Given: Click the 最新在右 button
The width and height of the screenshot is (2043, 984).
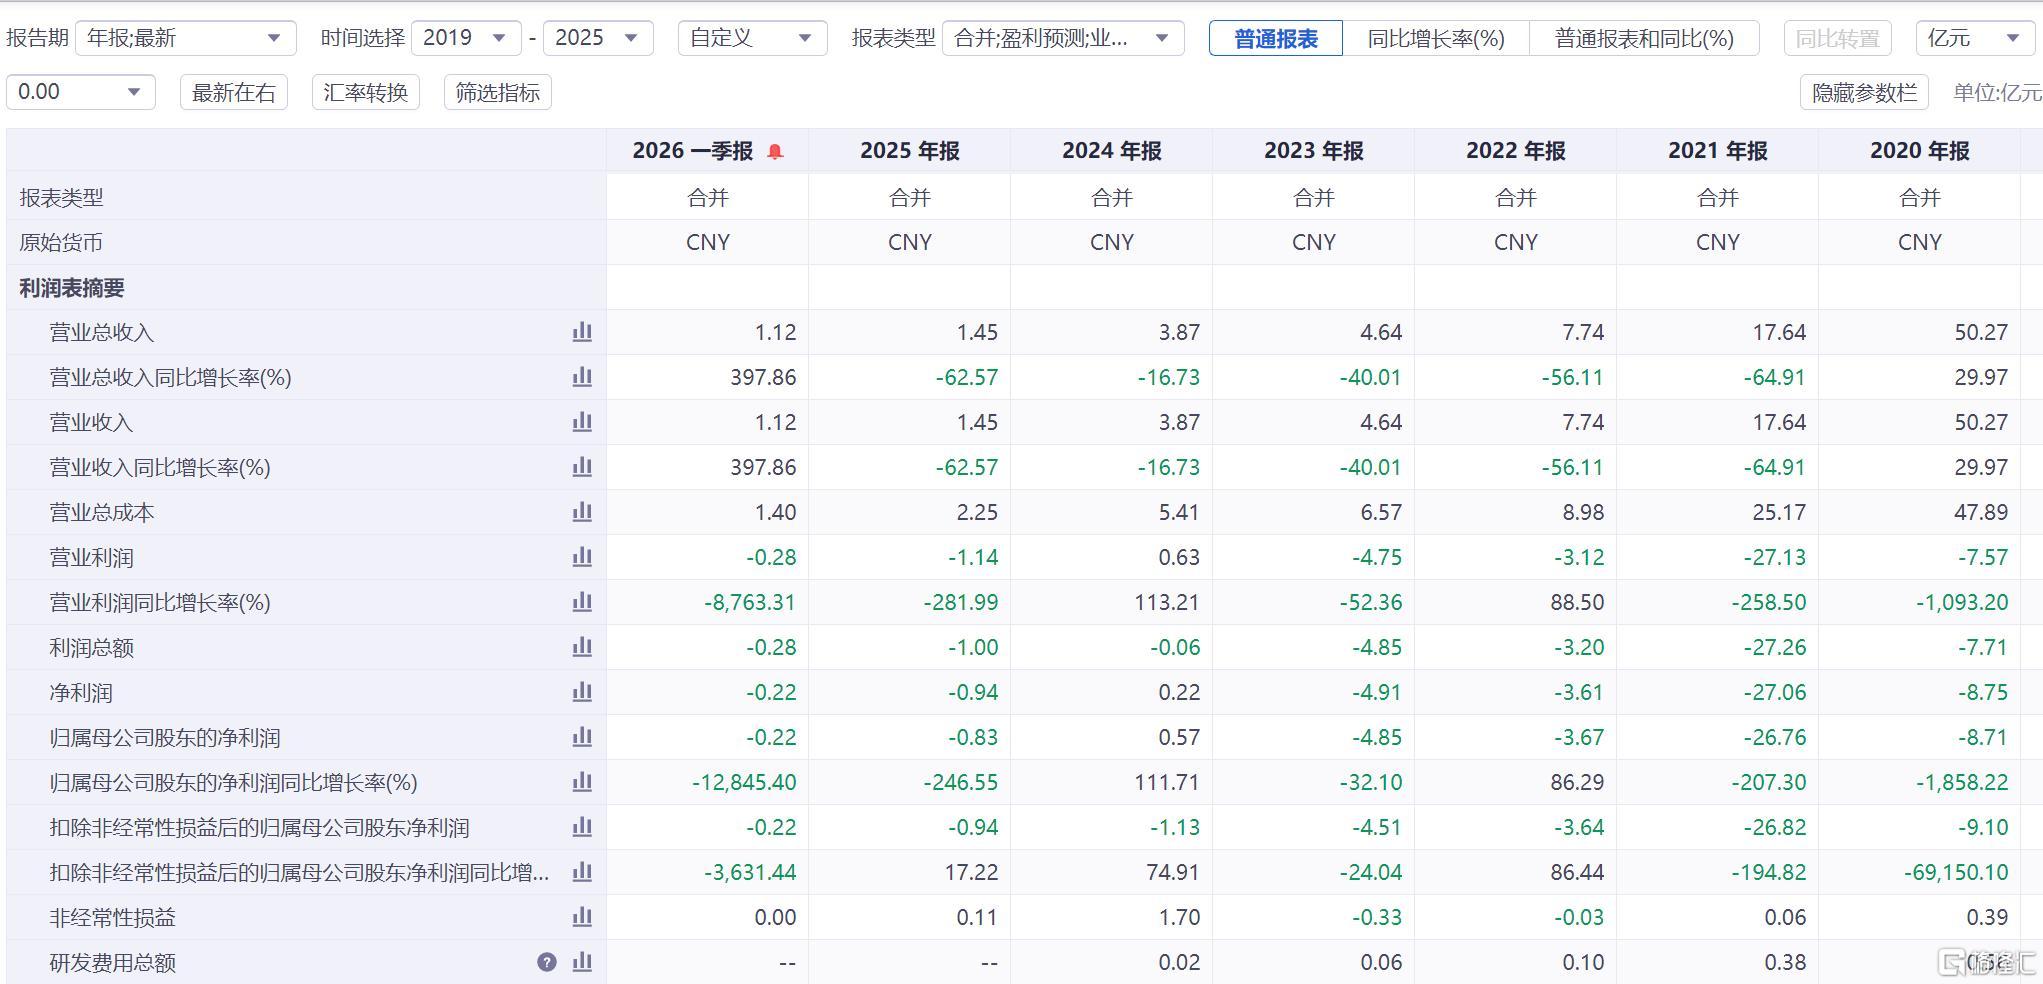Looking at the screenshot, I should (x=234, y=93).
